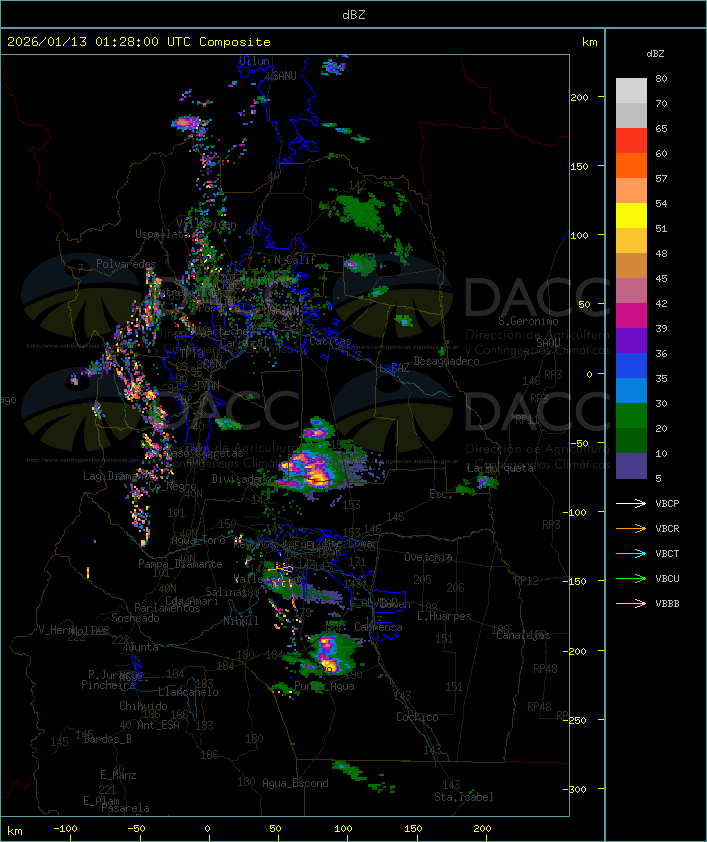
Task: Click the Sta.Isabel location label
Action: [x=463, y=797]
